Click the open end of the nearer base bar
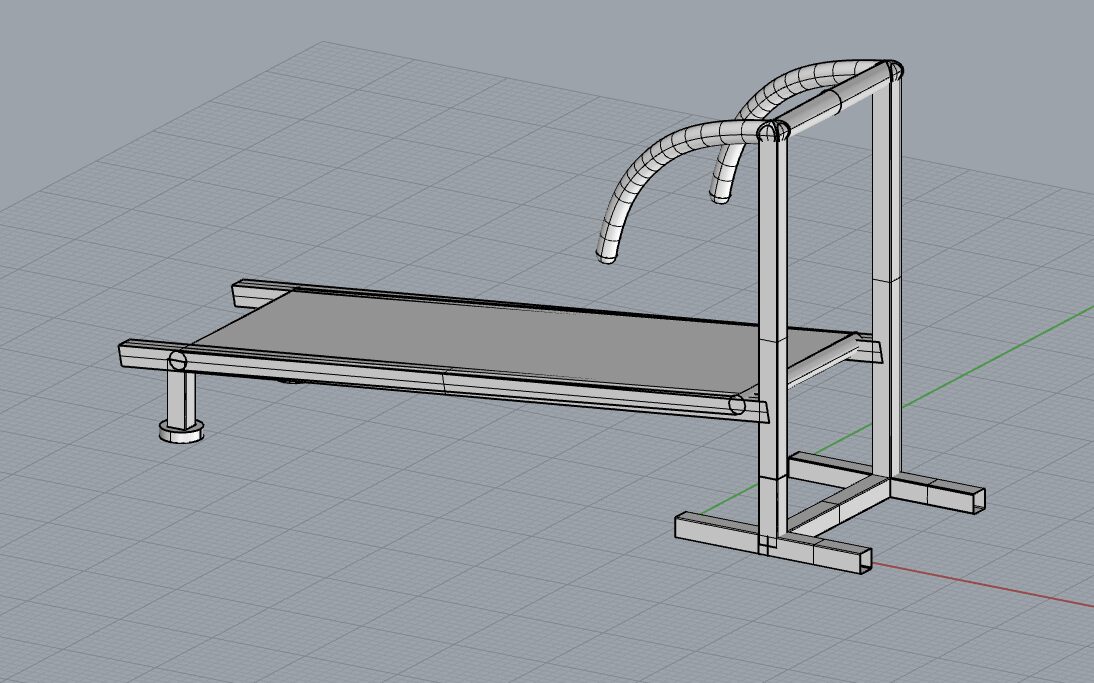 pyautogui.click(x=861, y=562)
